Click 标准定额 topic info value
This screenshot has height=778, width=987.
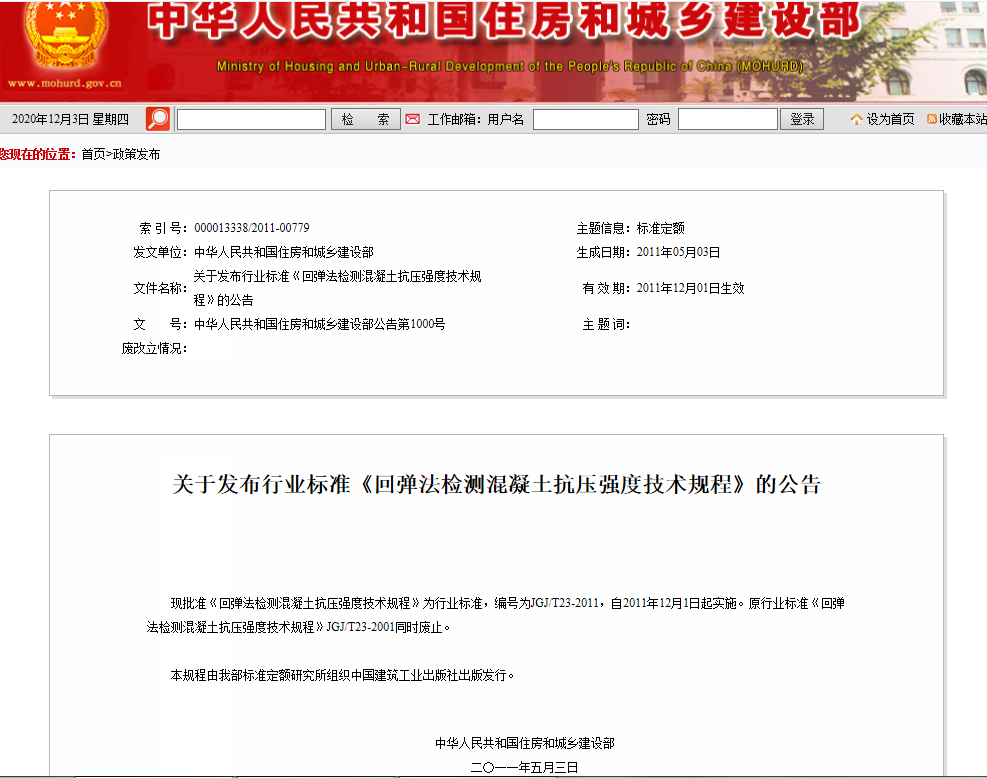point(660,228)
